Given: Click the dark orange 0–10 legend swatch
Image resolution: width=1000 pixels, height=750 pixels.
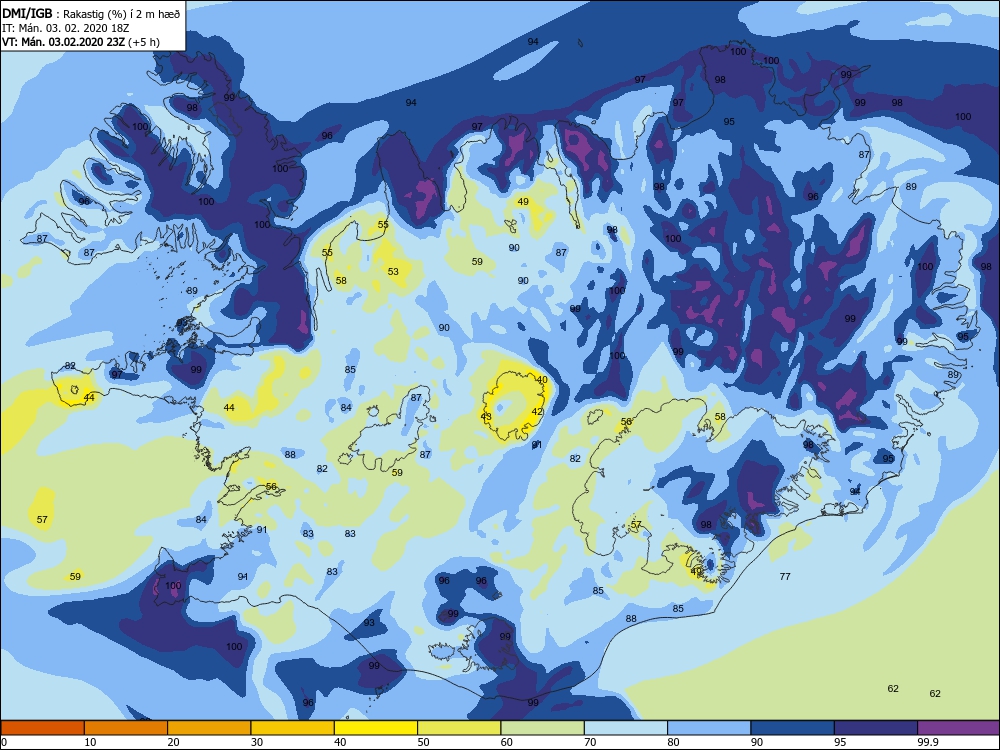Looking at the screenshot, I should point(42,728).
